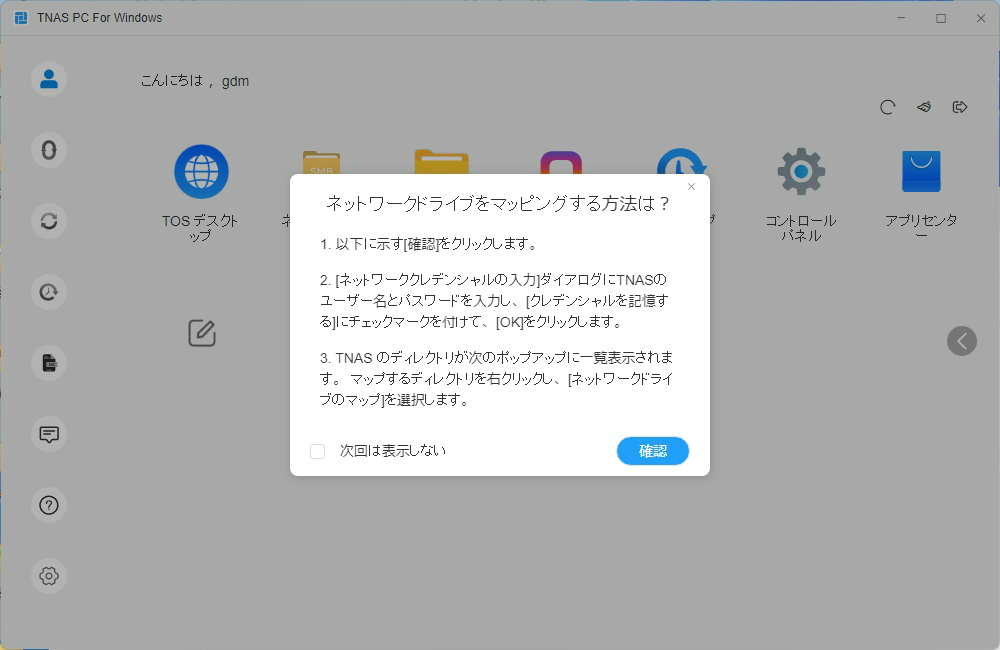
Task: Click the TOS デスクトップ label
Action: point(200,228)
